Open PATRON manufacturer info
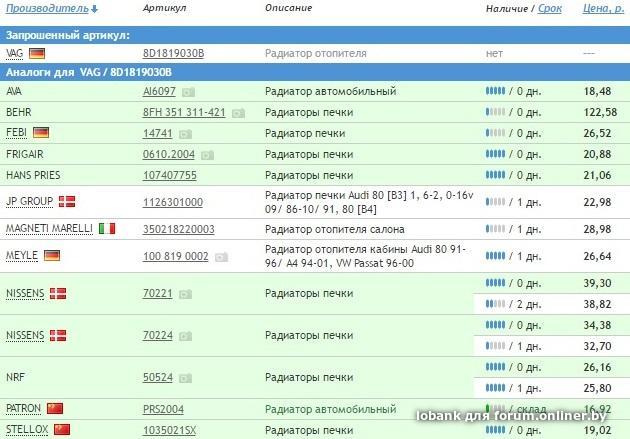 [23, 408]
